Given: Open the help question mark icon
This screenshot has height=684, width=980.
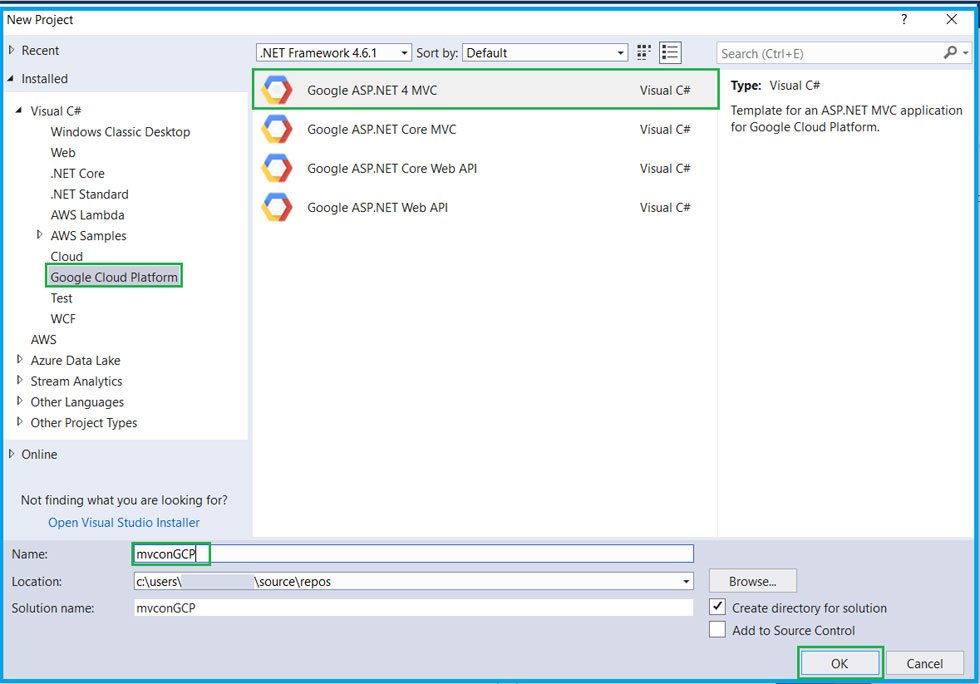Looking at the screenshot, I should tap(904, 19).
